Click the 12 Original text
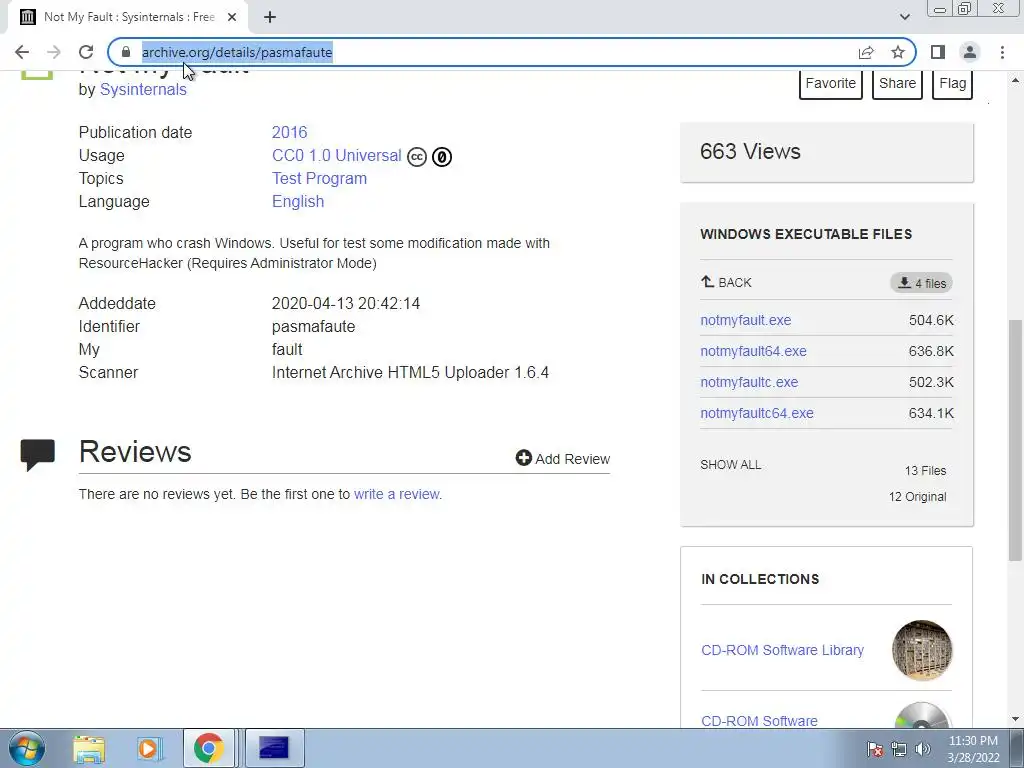The width and height of the screenshot is (1024, 768). coord(918,497)
